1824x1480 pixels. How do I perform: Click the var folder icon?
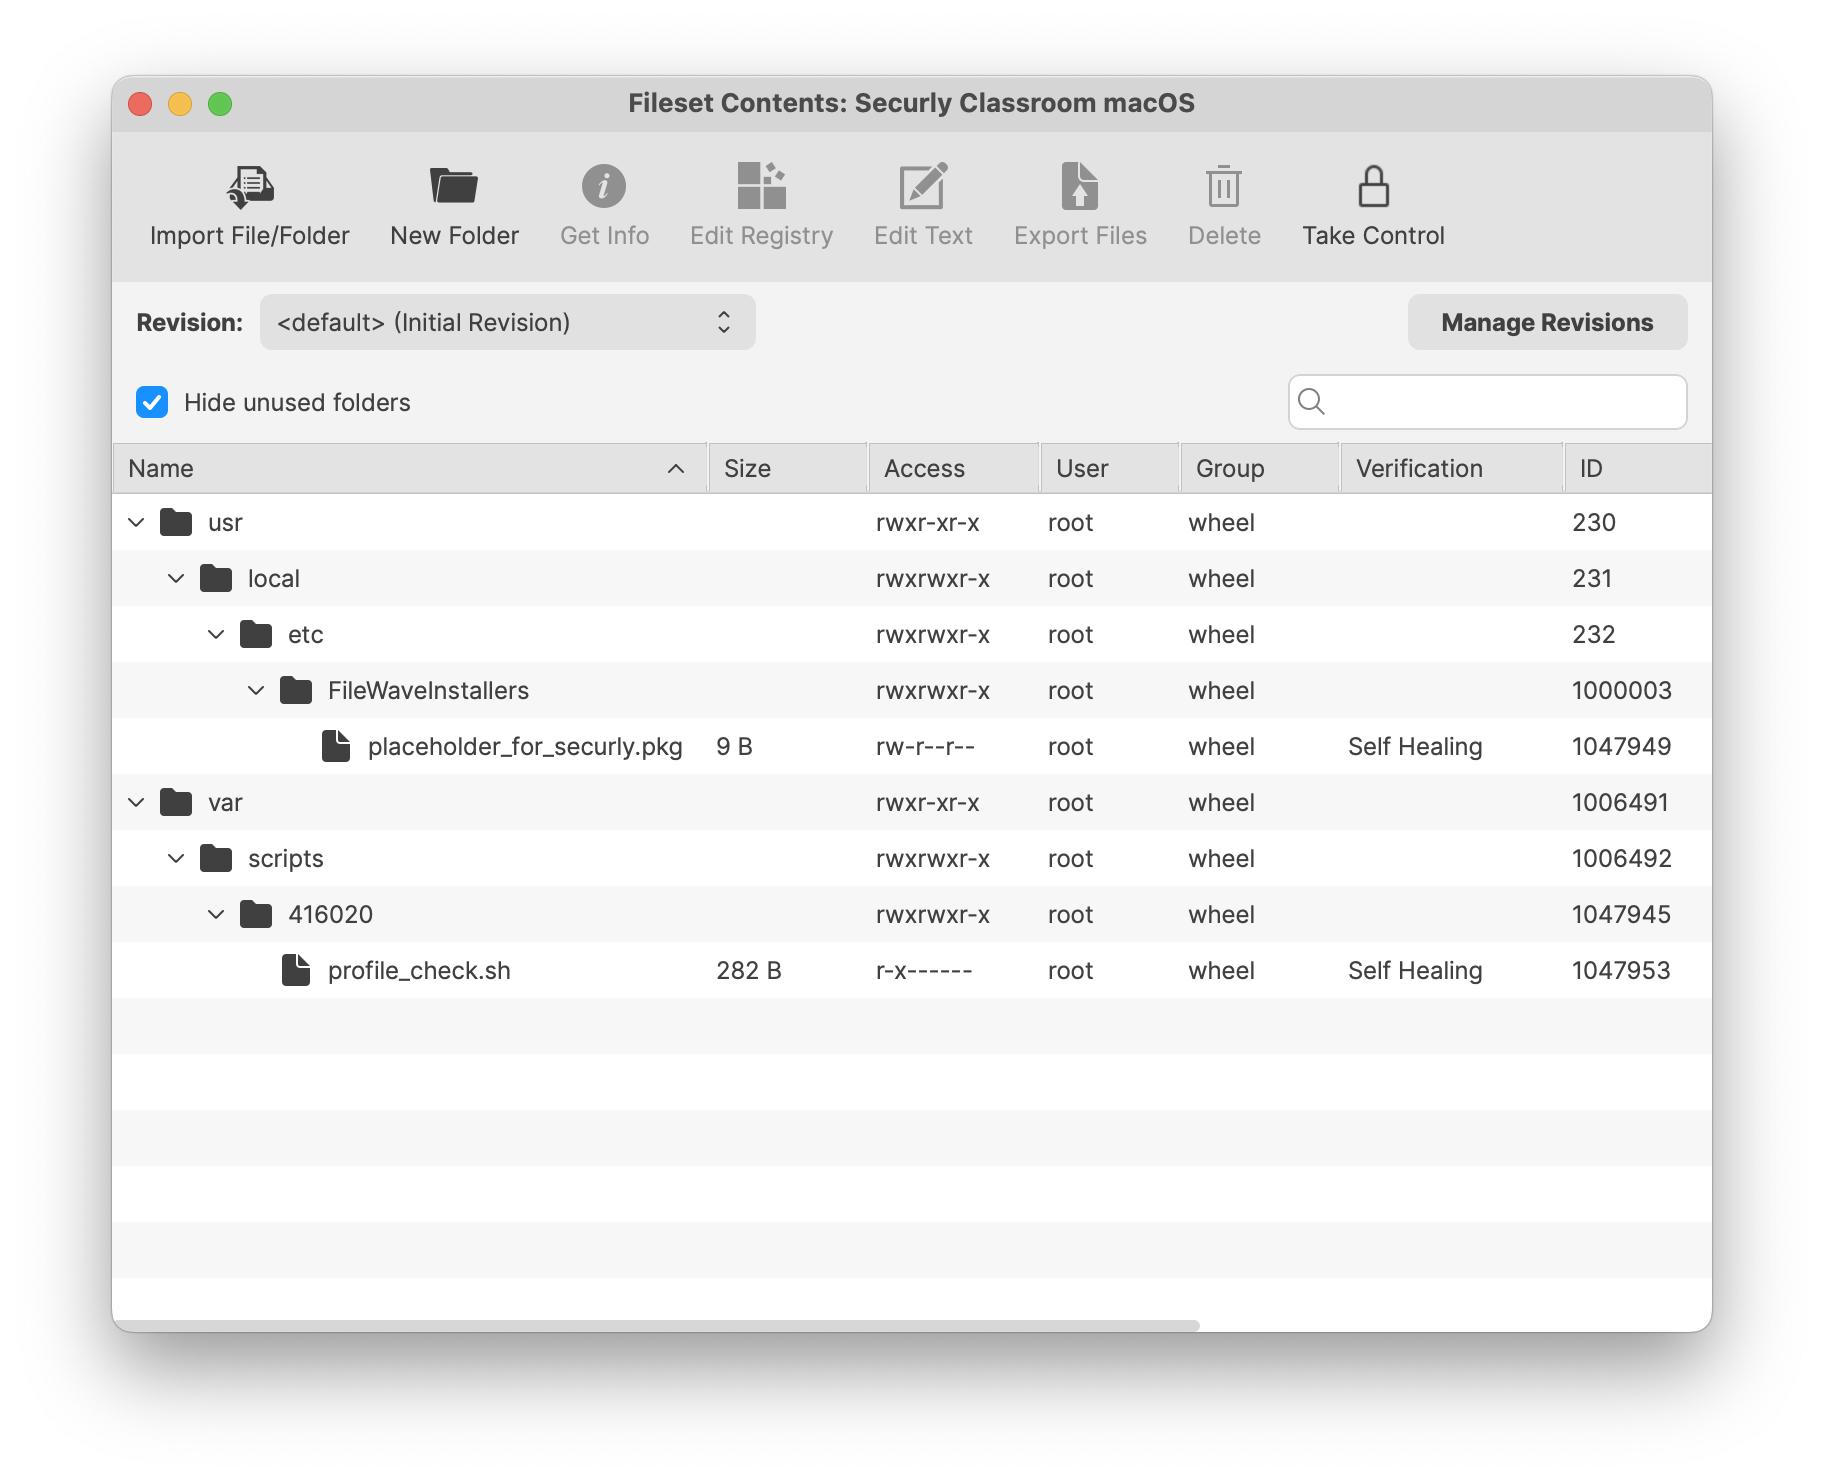click(176, 802)
